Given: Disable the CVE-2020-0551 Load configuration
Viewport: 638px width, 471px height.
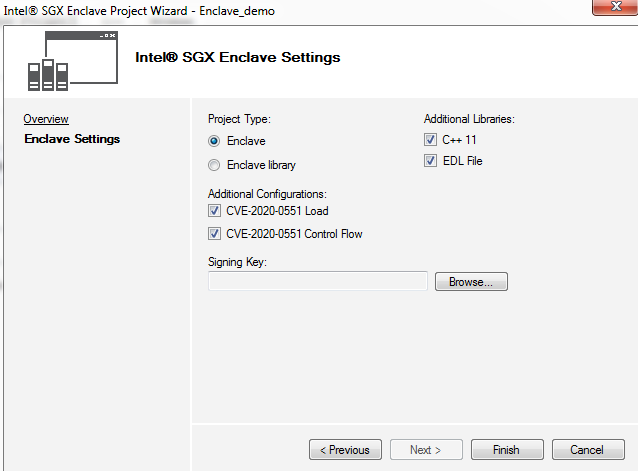Looking at the screenshot, I should coord(214,211).
